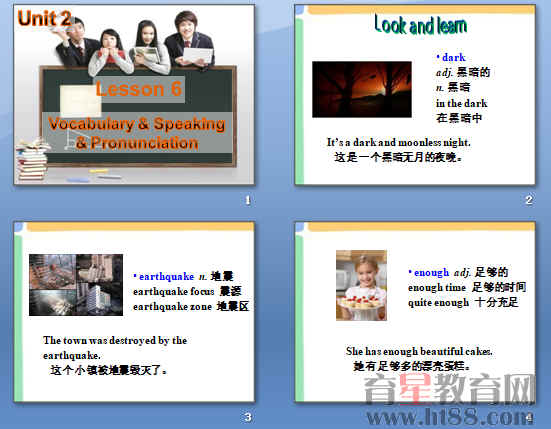Click the blue word 'earthquake'
The width and height of the screenshot is (551, 429).
tap(167, 277)
